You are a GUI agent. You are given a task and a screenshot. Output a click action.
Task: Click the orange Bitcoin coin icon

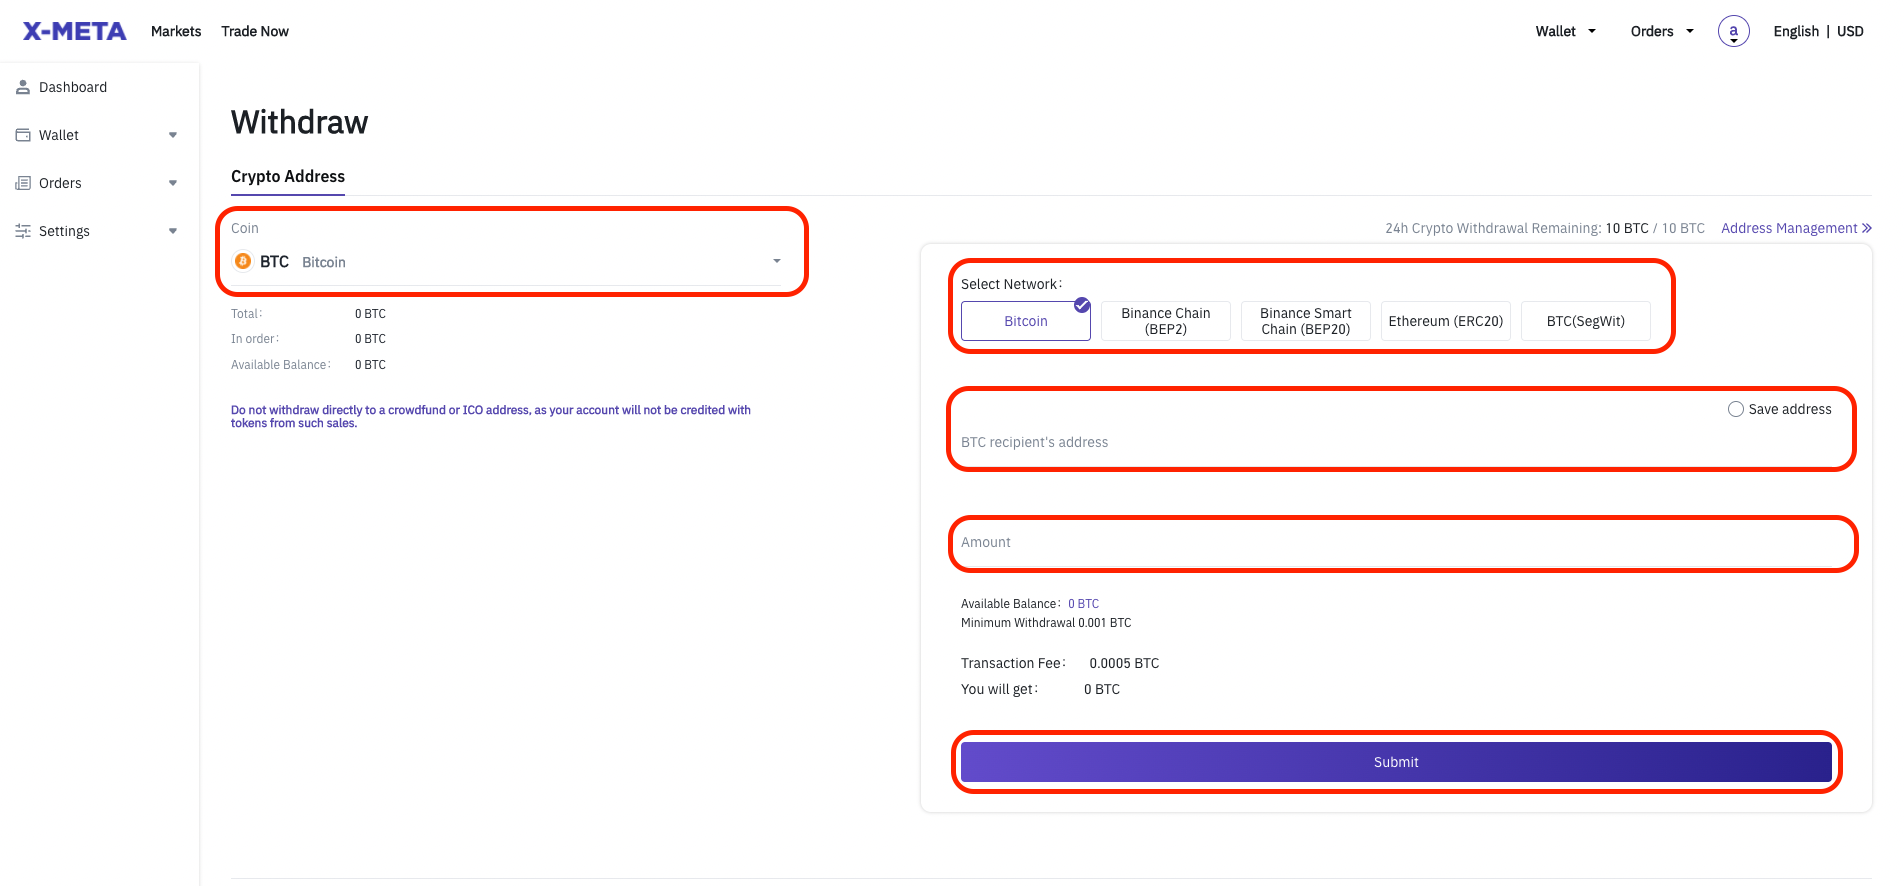coord(242,261)
